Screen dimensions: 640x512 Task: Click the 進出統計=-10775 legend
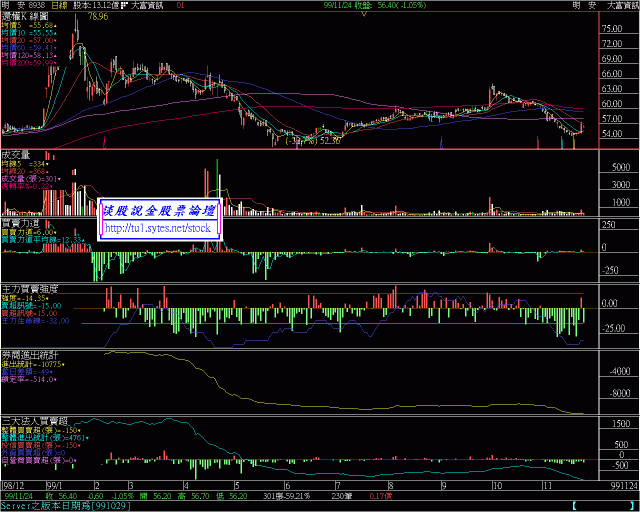[33, 364]
